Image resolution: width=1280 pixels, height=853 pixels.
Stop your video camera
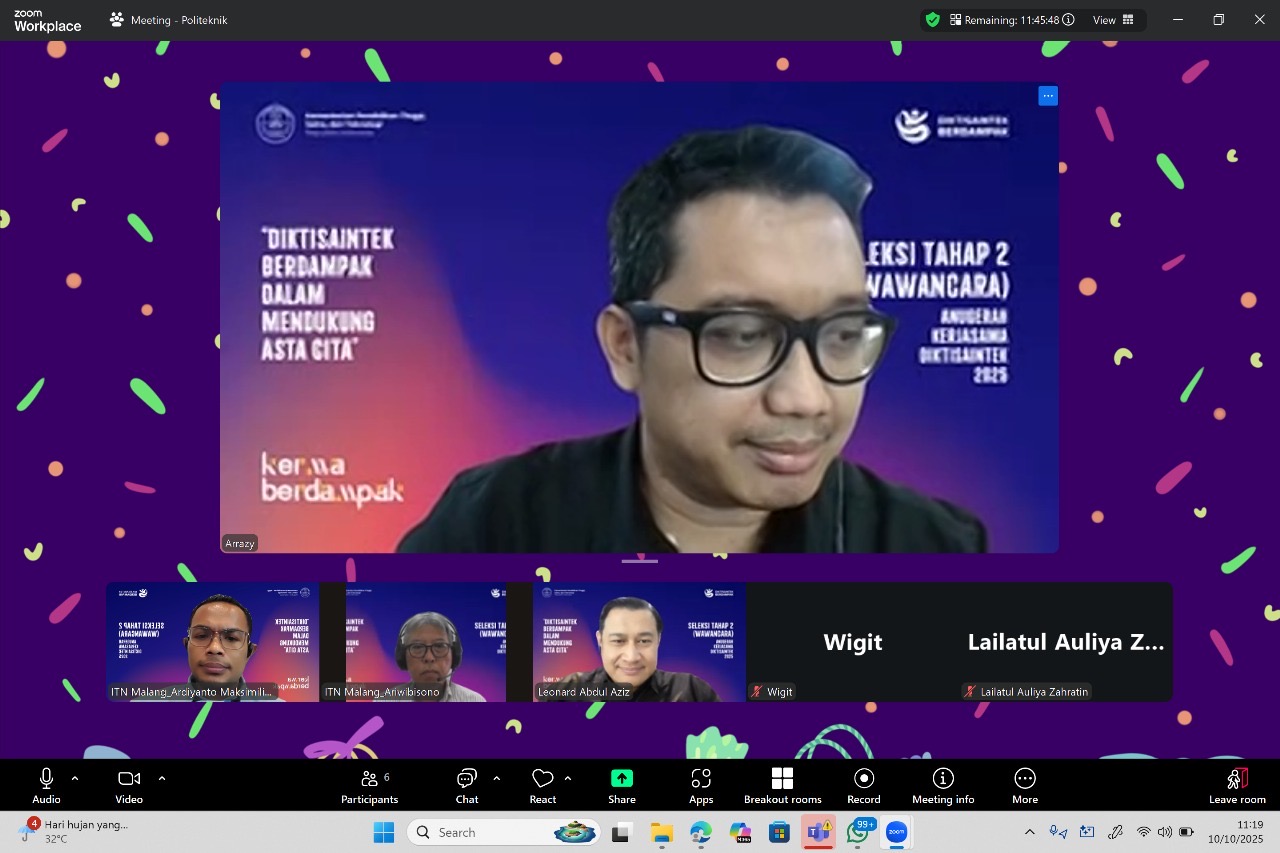coord(129,785)
